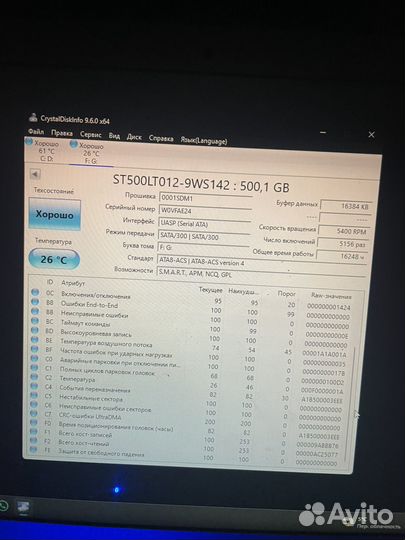Click the Техсостояние label
Image resolution: width=405 pixels, height=540 pixels.
pos(54,190)
